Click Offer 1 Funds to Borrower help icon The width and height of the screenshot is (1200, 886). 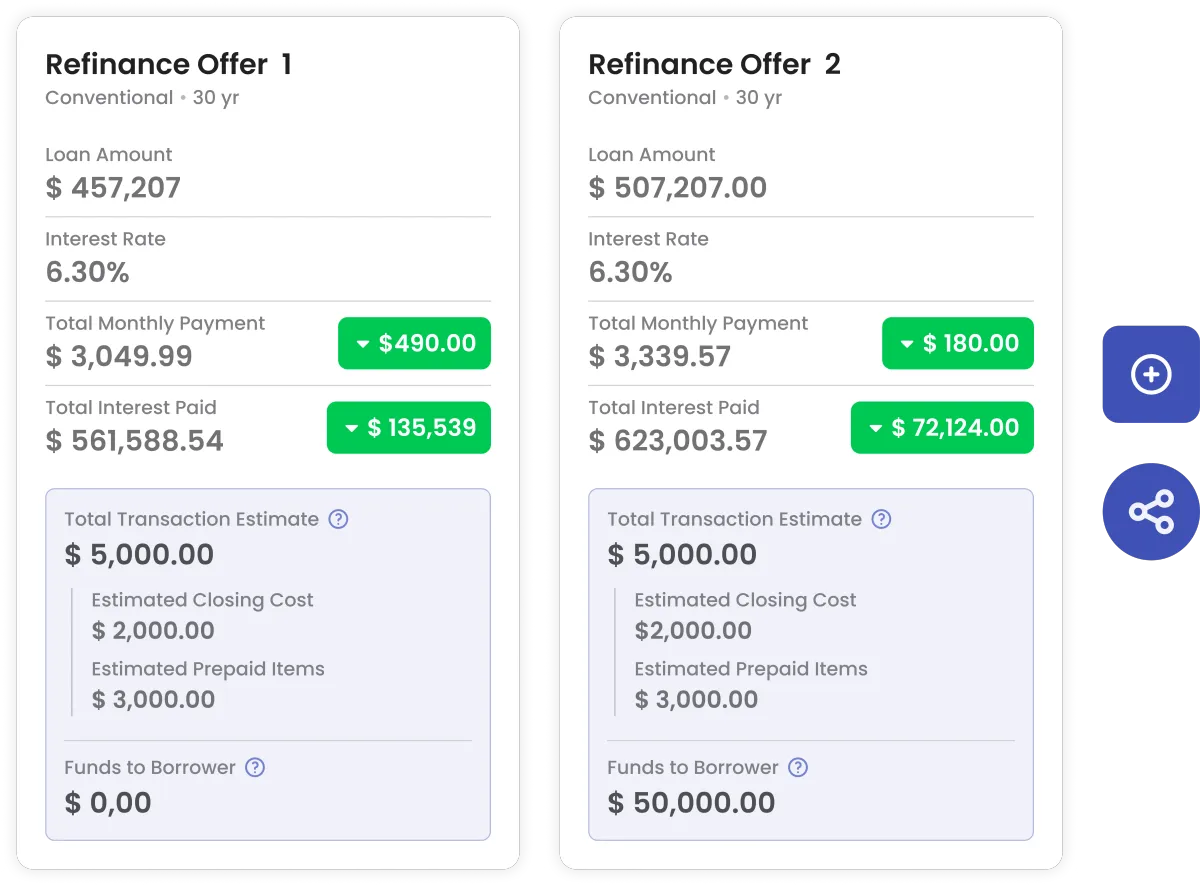tap(255, 767)
